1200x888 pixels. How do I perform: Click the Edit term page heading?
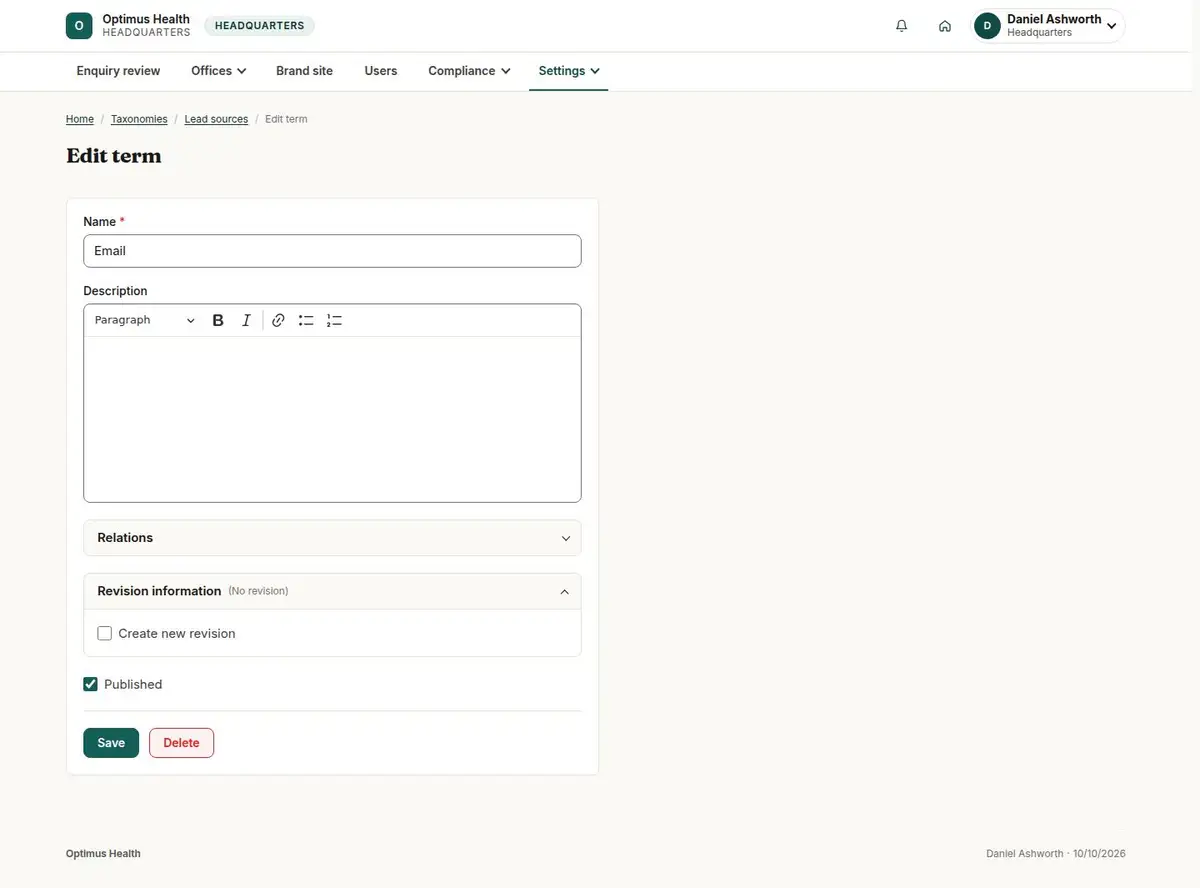(x=114, y=156)
